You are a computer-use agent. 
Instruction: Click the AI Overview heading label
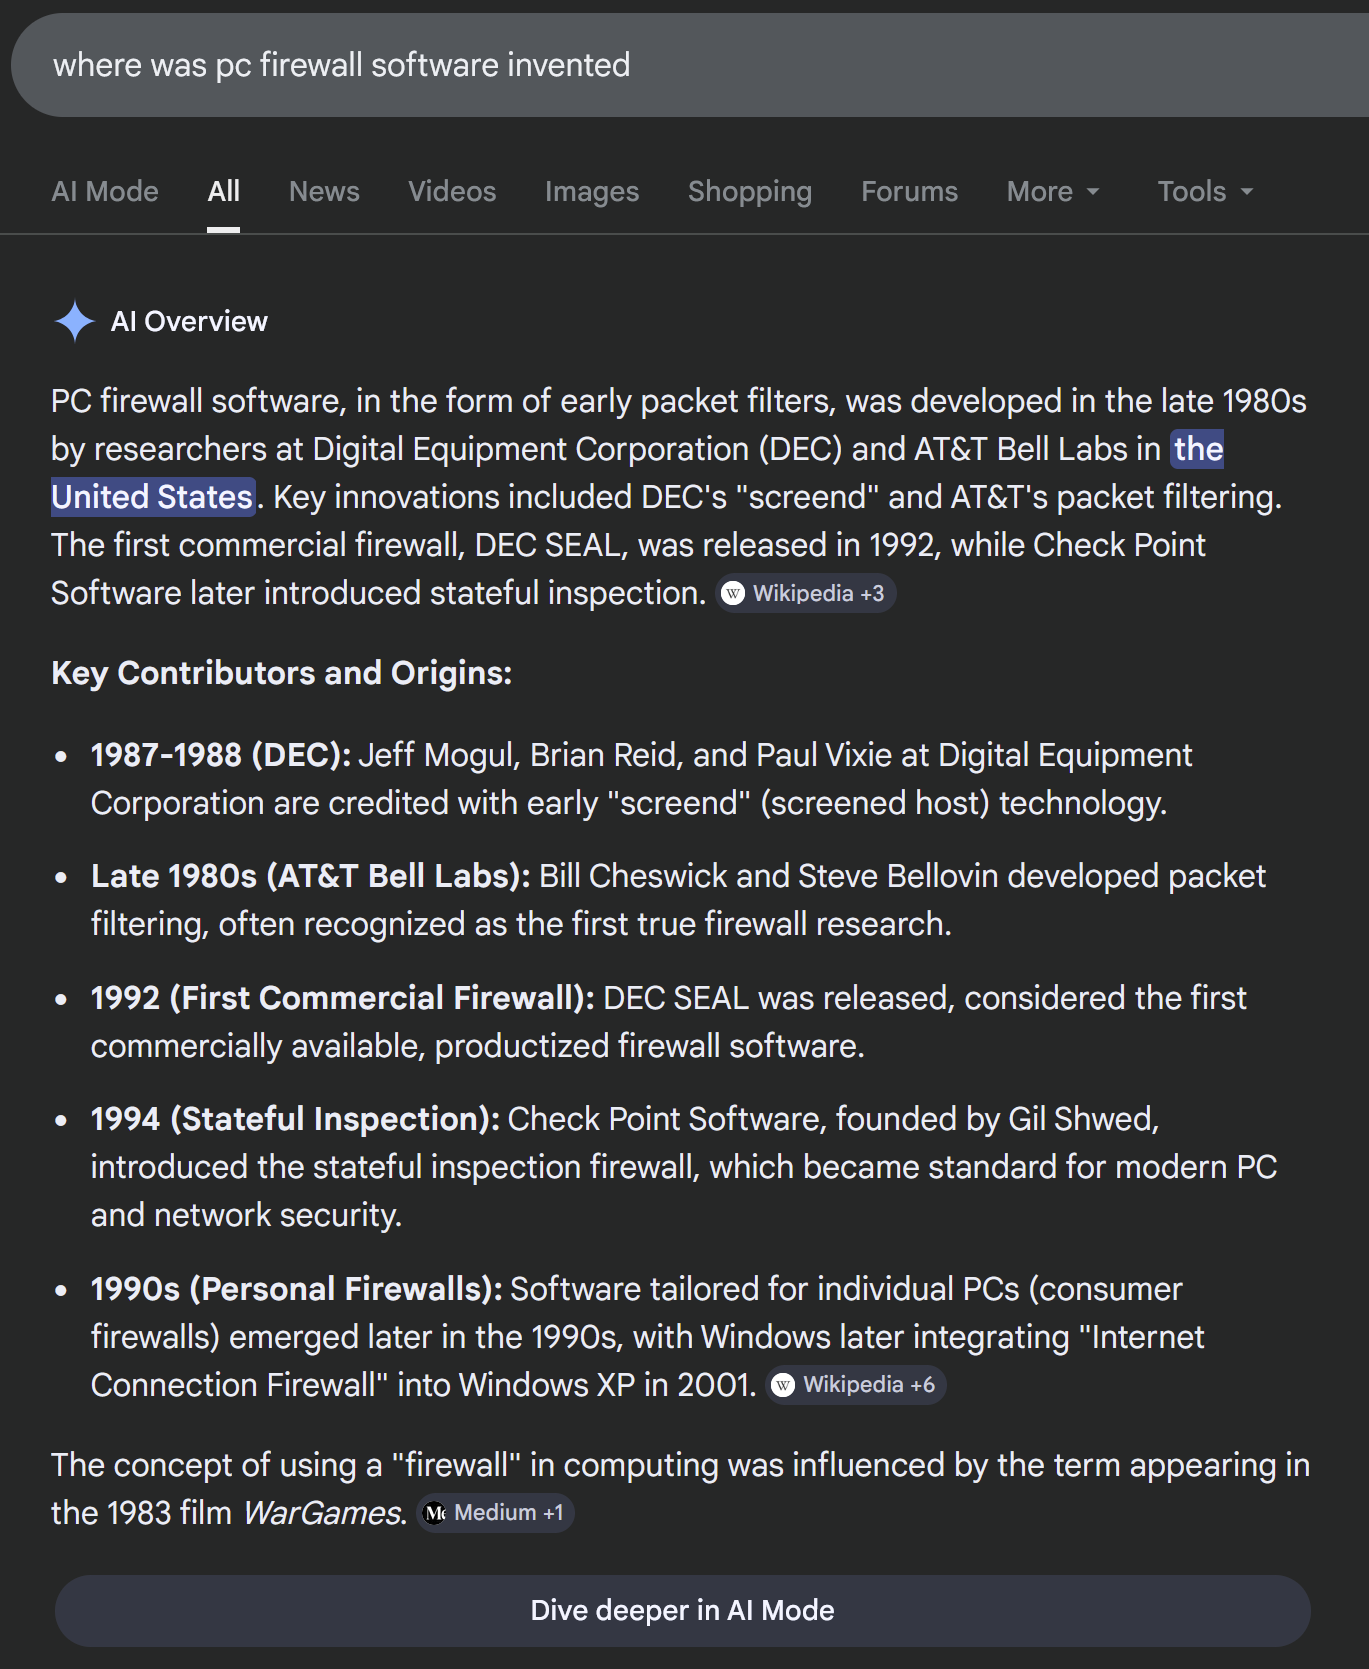[x=189, y=321]
